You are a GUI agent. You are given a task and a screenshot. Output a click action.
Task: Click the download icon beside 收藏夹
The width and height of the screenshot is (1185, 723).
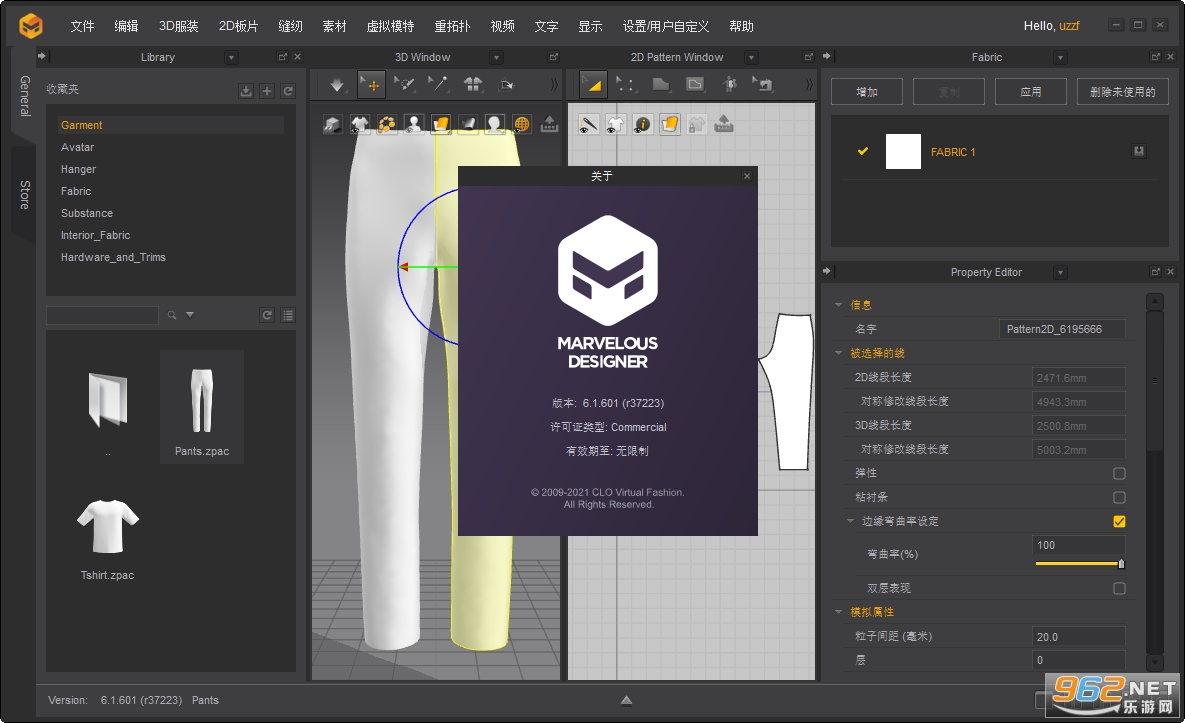tap(246, 91)
